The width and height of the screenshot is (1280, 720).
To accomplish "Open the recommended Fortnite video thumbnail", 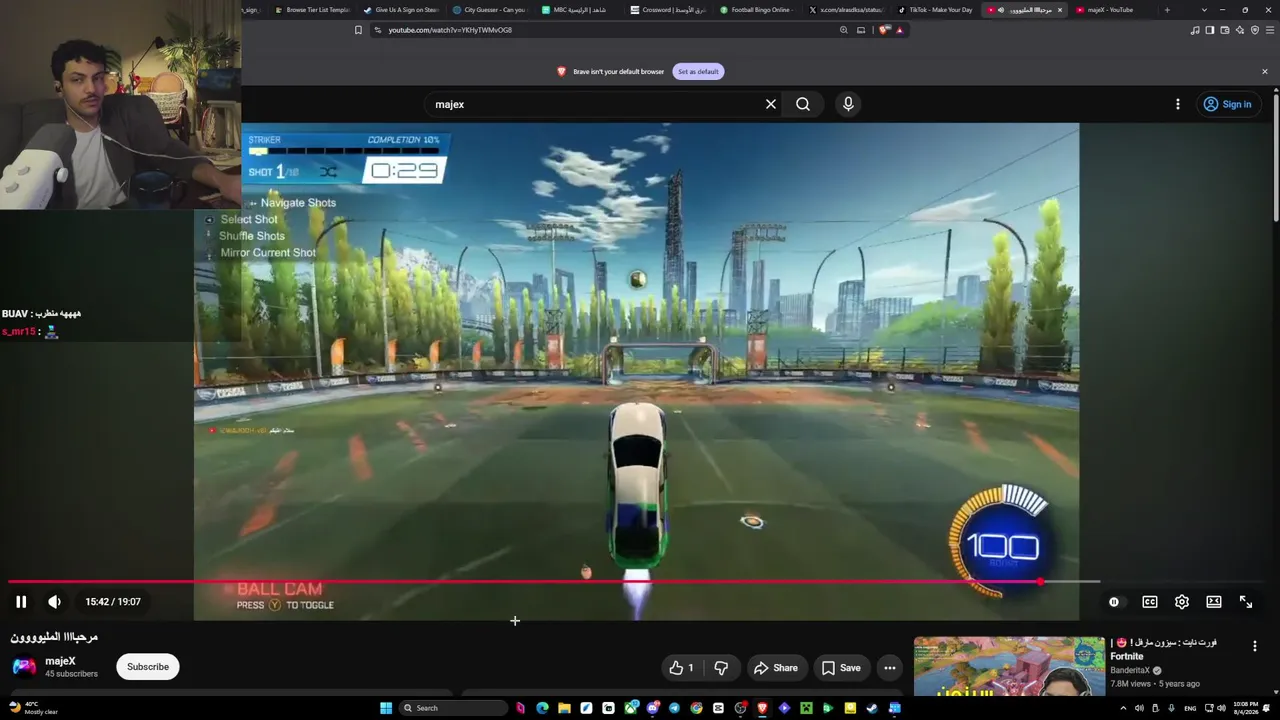I will (1009, 666).
